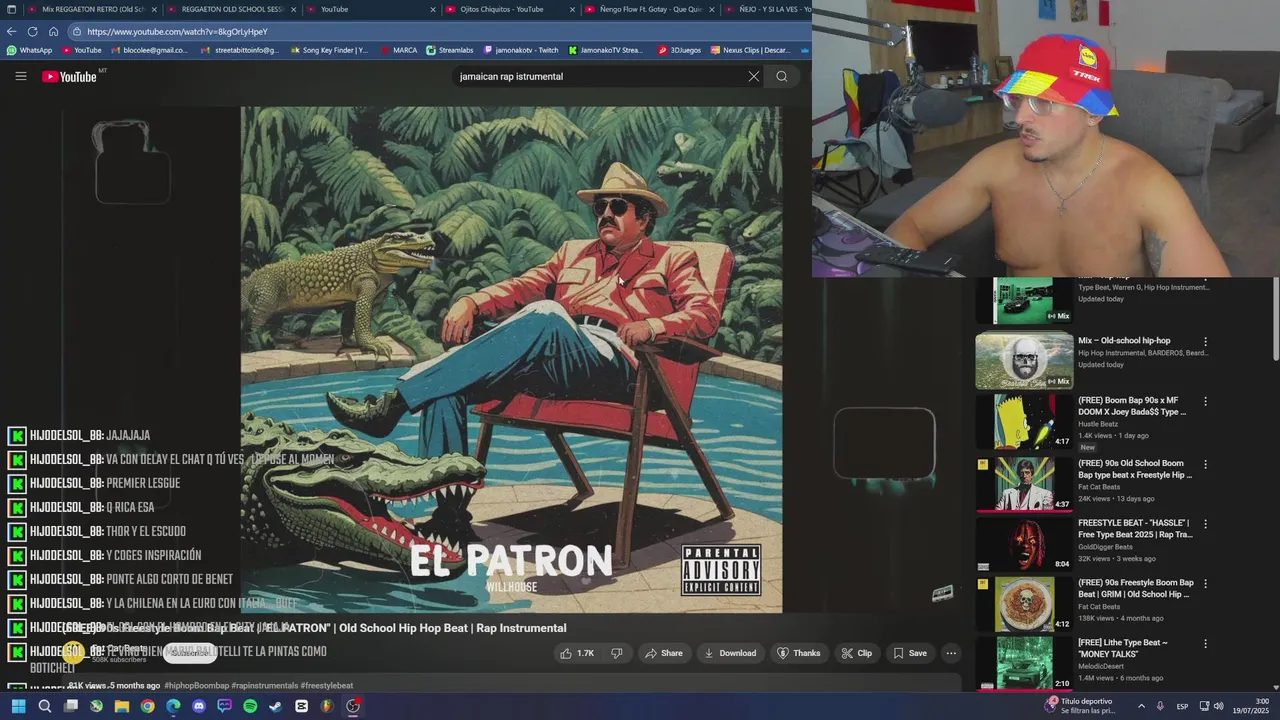The image size is (1280, 720).
Task: Open FL Studio from the taskbar
Action: pos(327,706)
